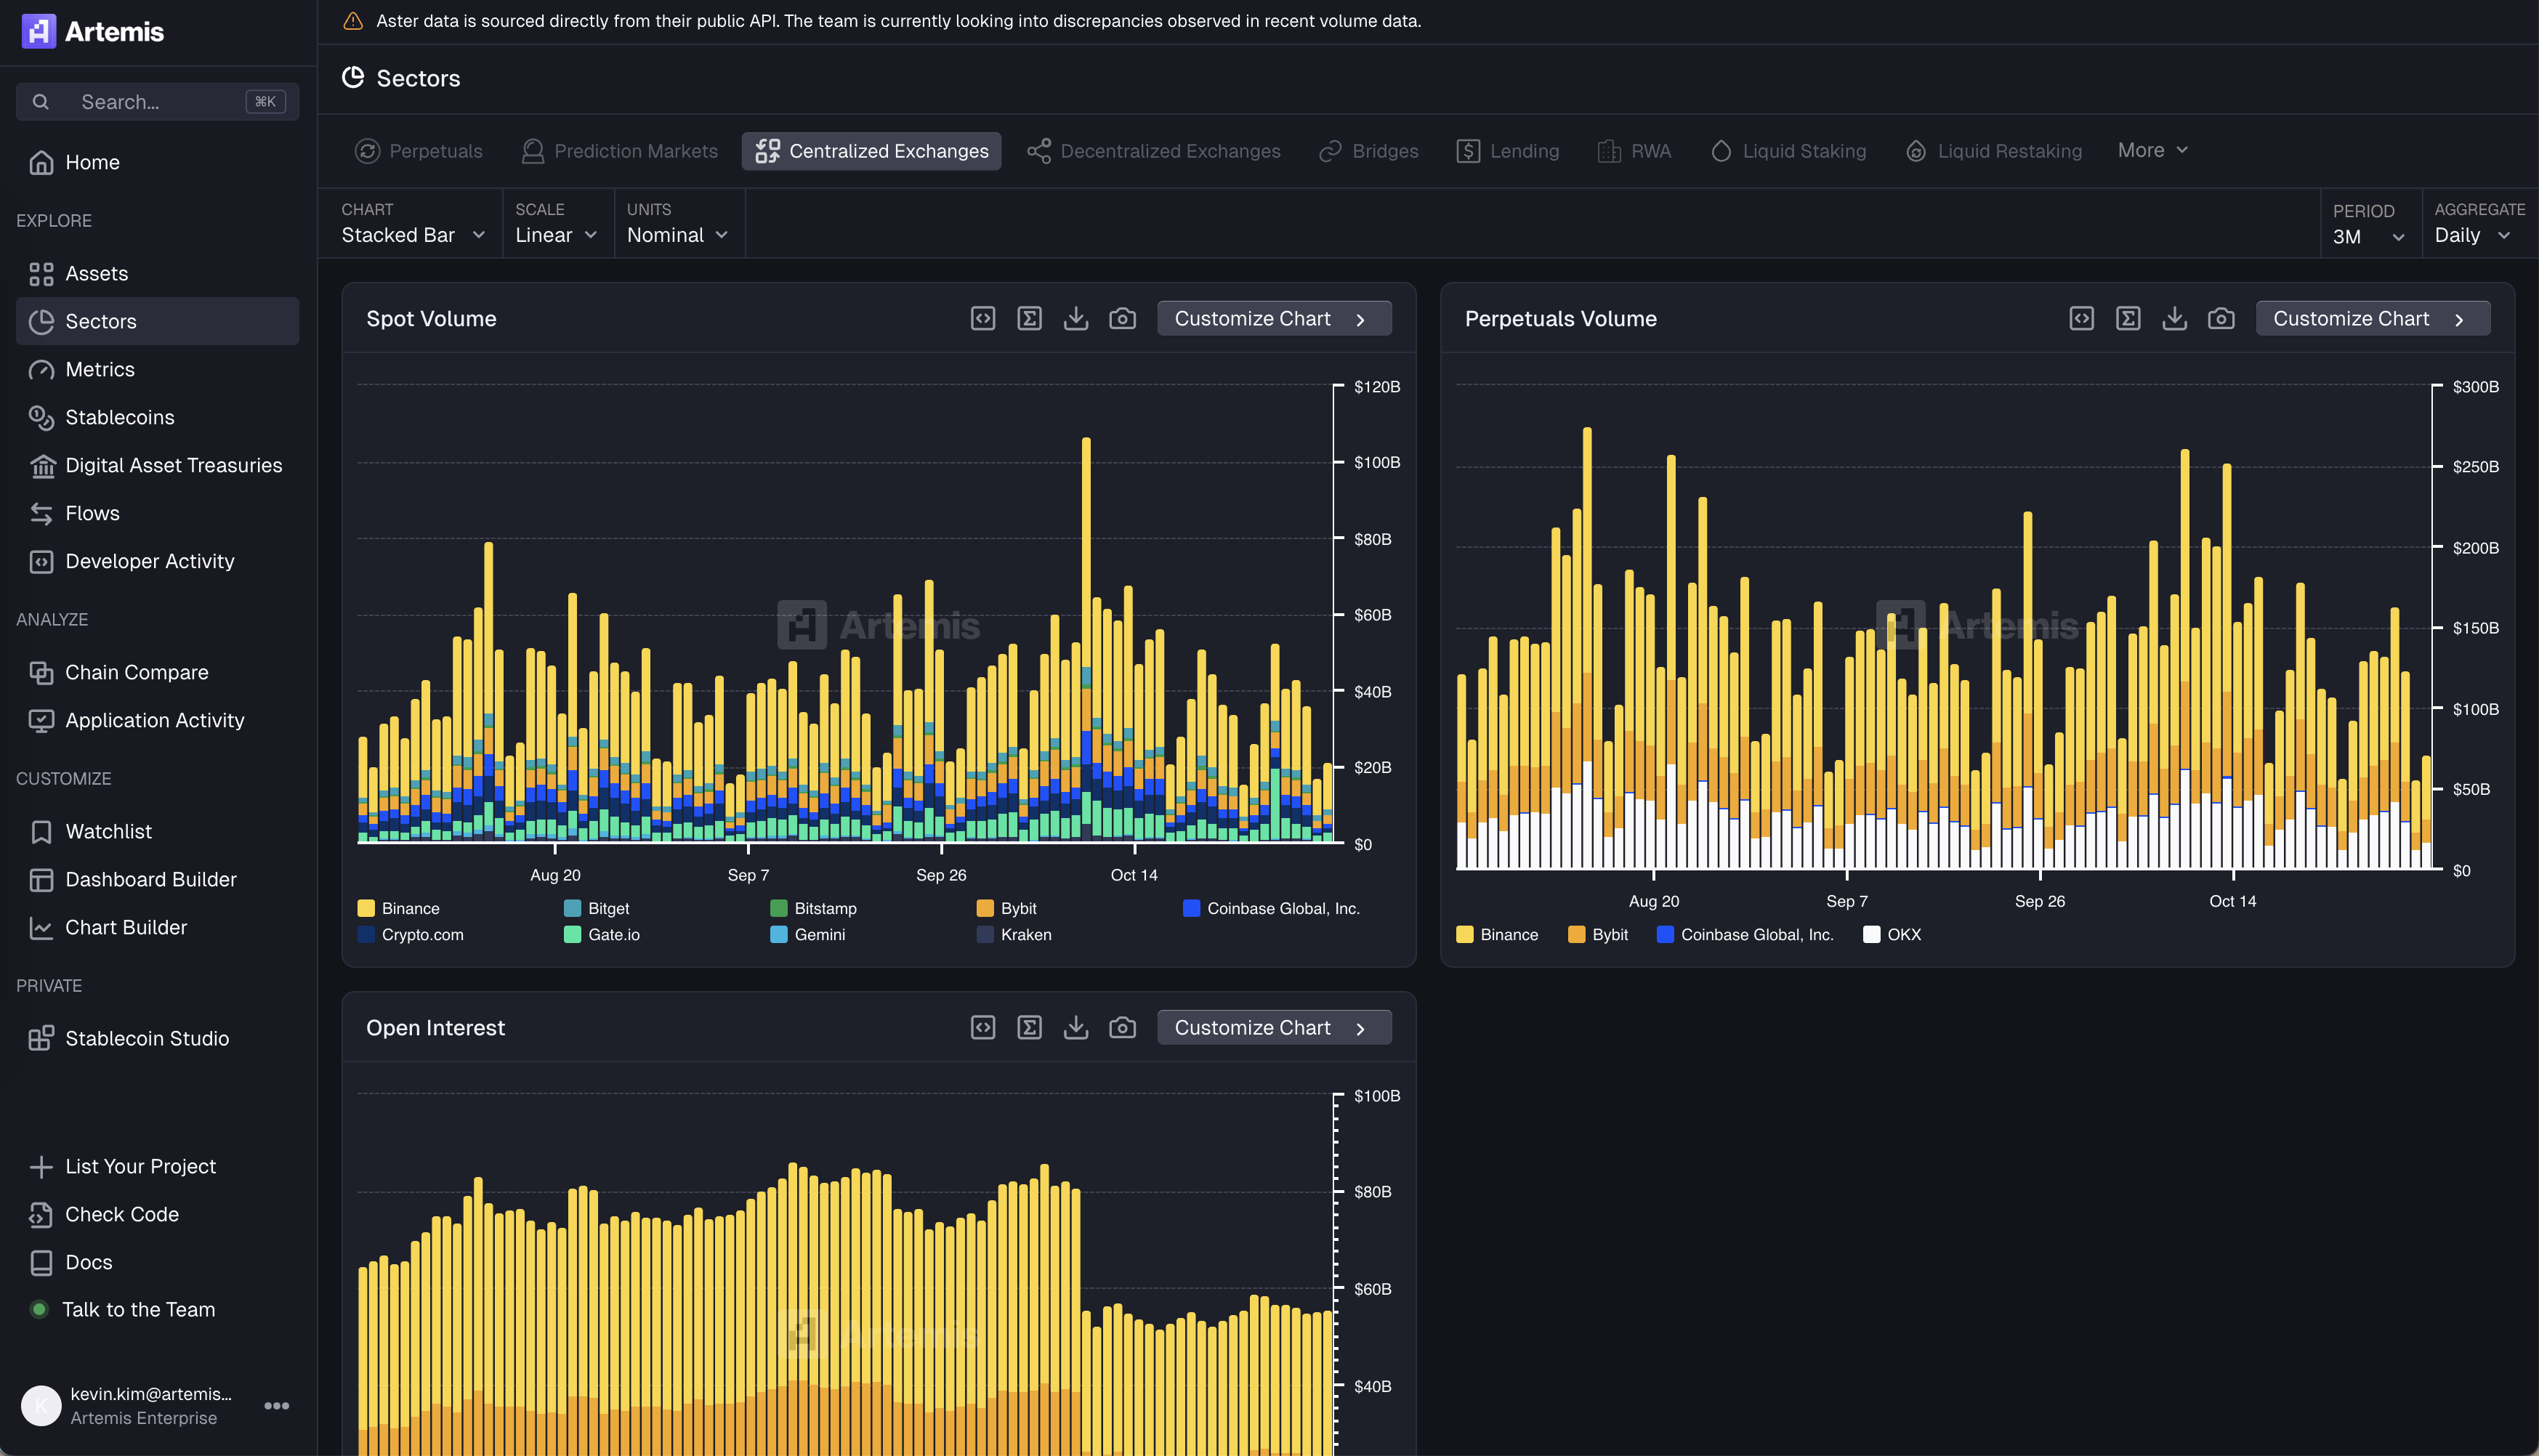The image size is (2539, 1456).
Task: Open the Talk to the Team link
Action: [x=138, y=1309]
